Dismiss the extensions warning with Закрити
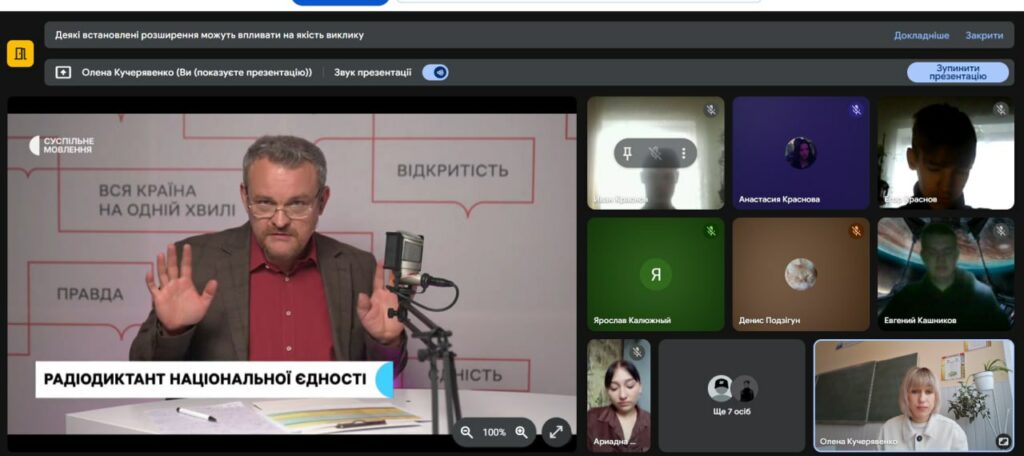 click(984, 35)
